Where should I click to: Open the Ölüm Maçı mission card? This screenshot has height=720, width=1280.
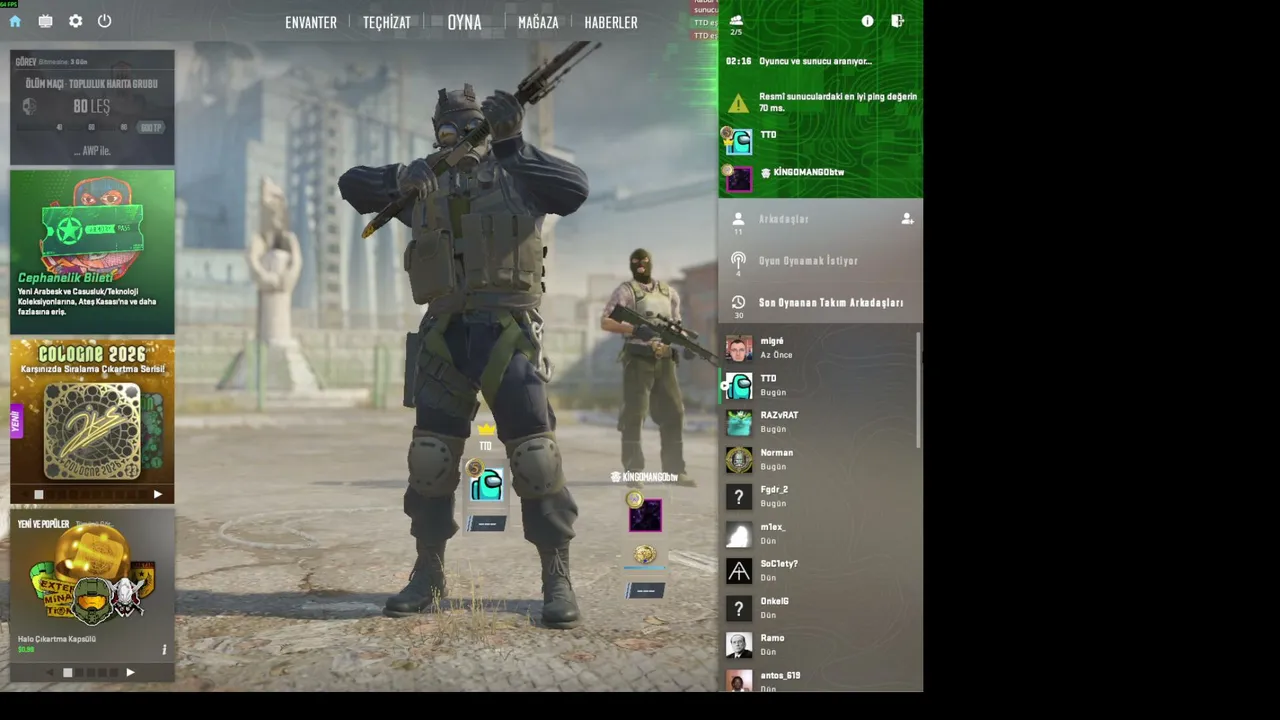point(92,107)
